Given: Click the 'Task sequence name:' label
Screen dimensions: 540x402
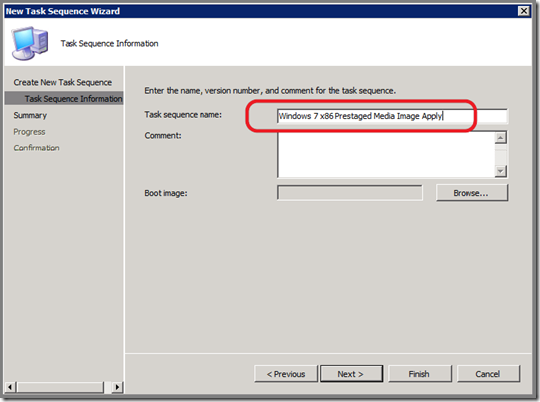Looking at the screenshot, I should pos(183,115).
